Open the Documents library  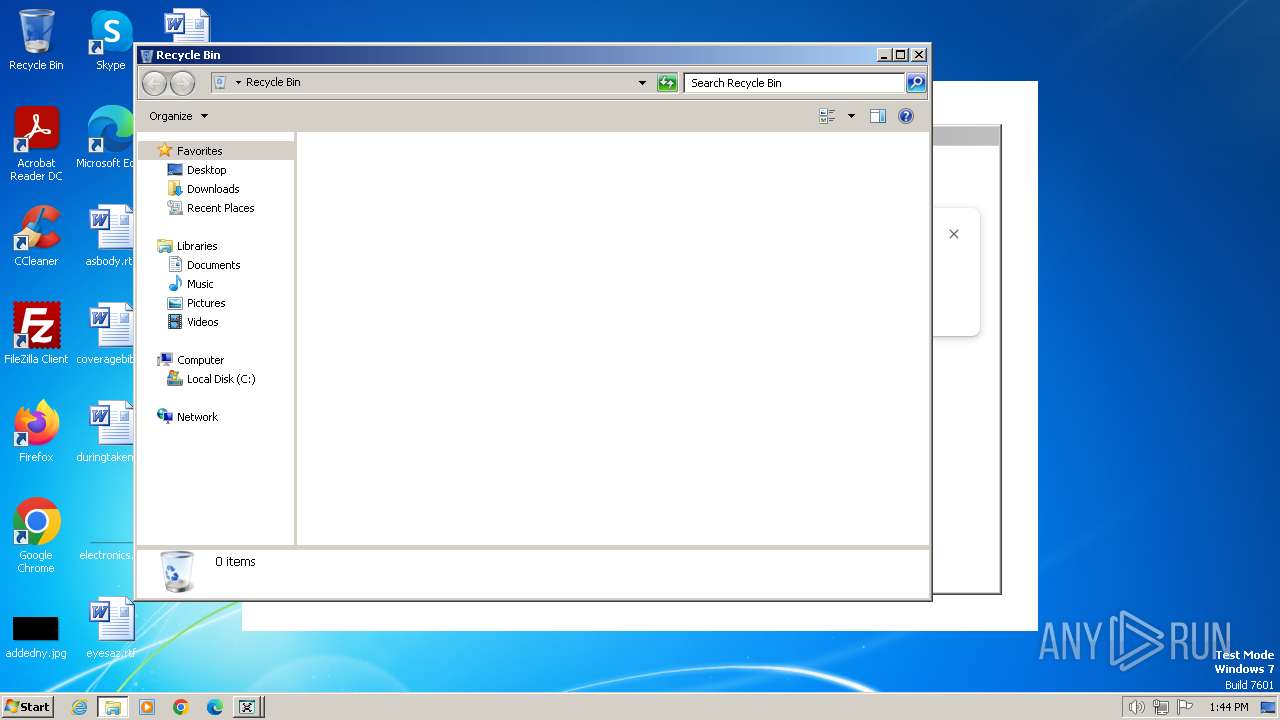click(x=213, y=265)
